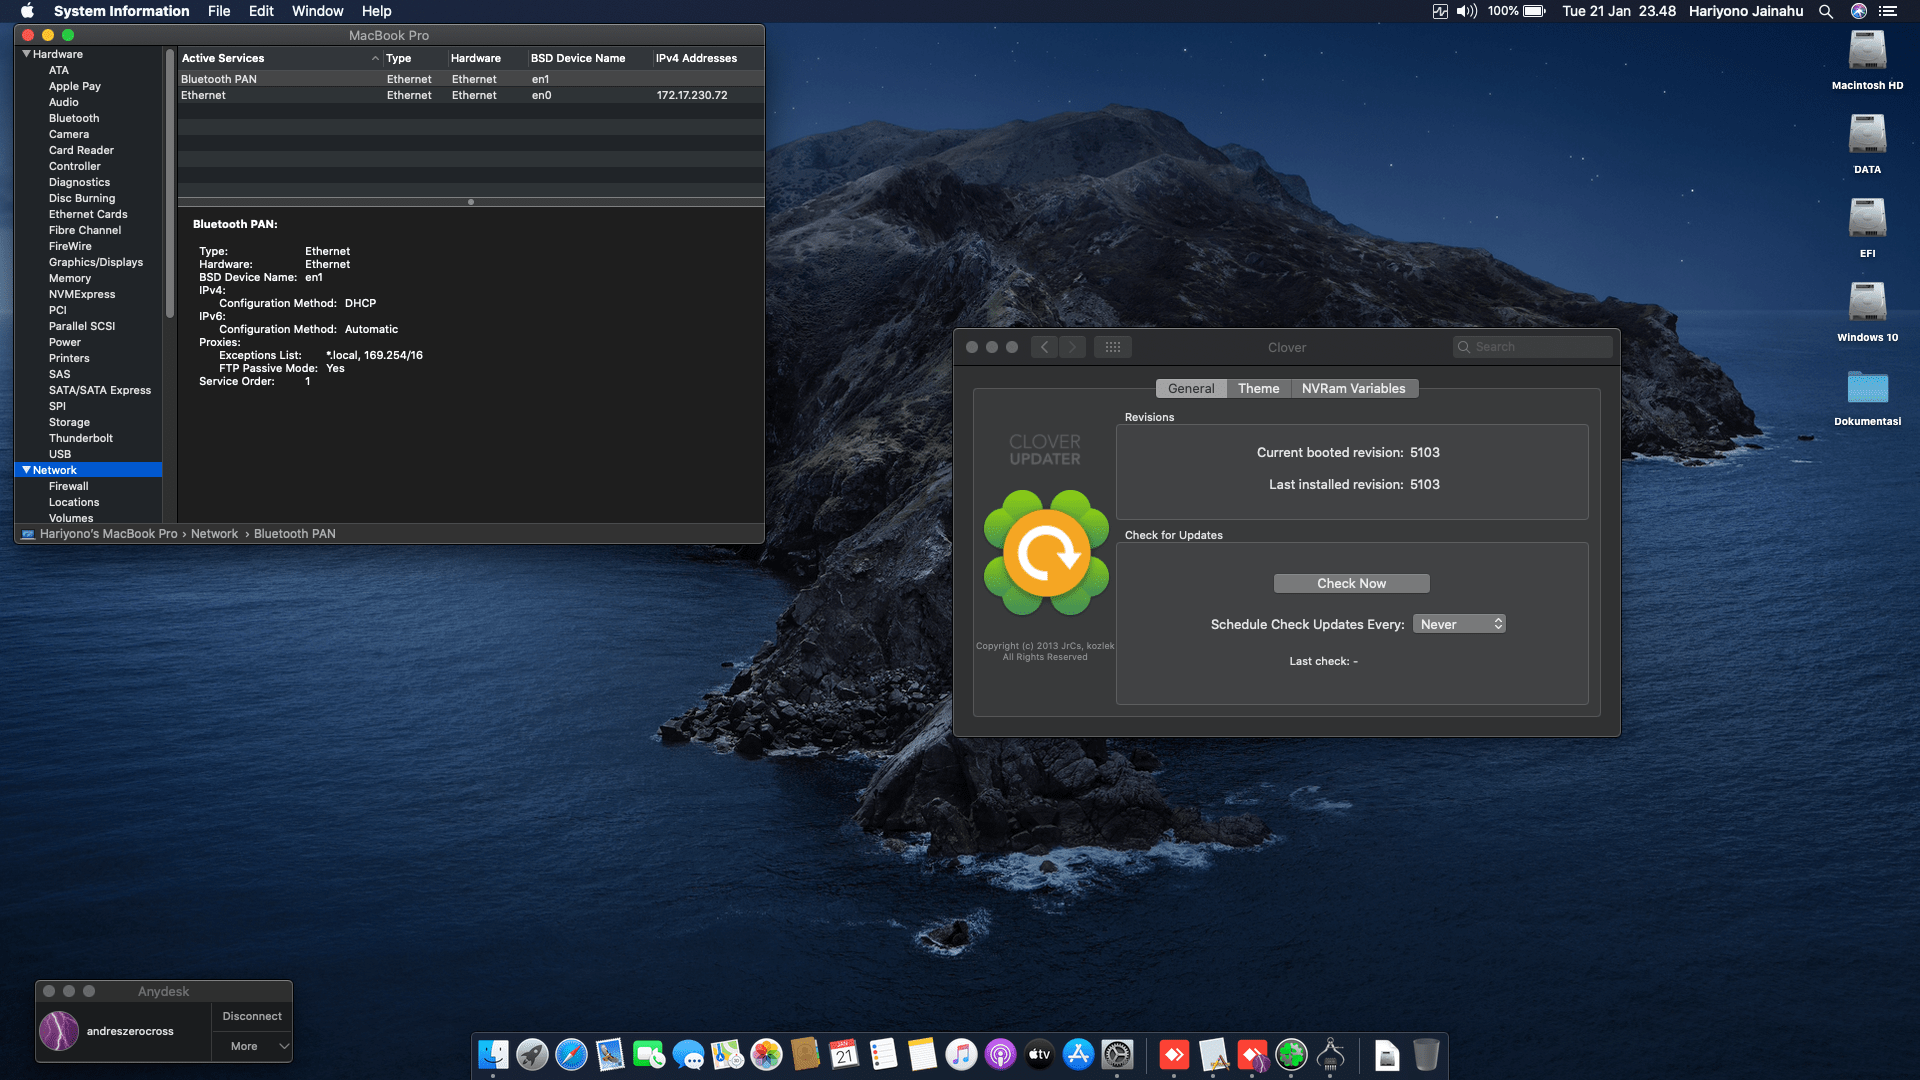Open App Store from the Dock
The width and height of the screenshot is (1920, 1080).
click(x=1078, y=1054)
